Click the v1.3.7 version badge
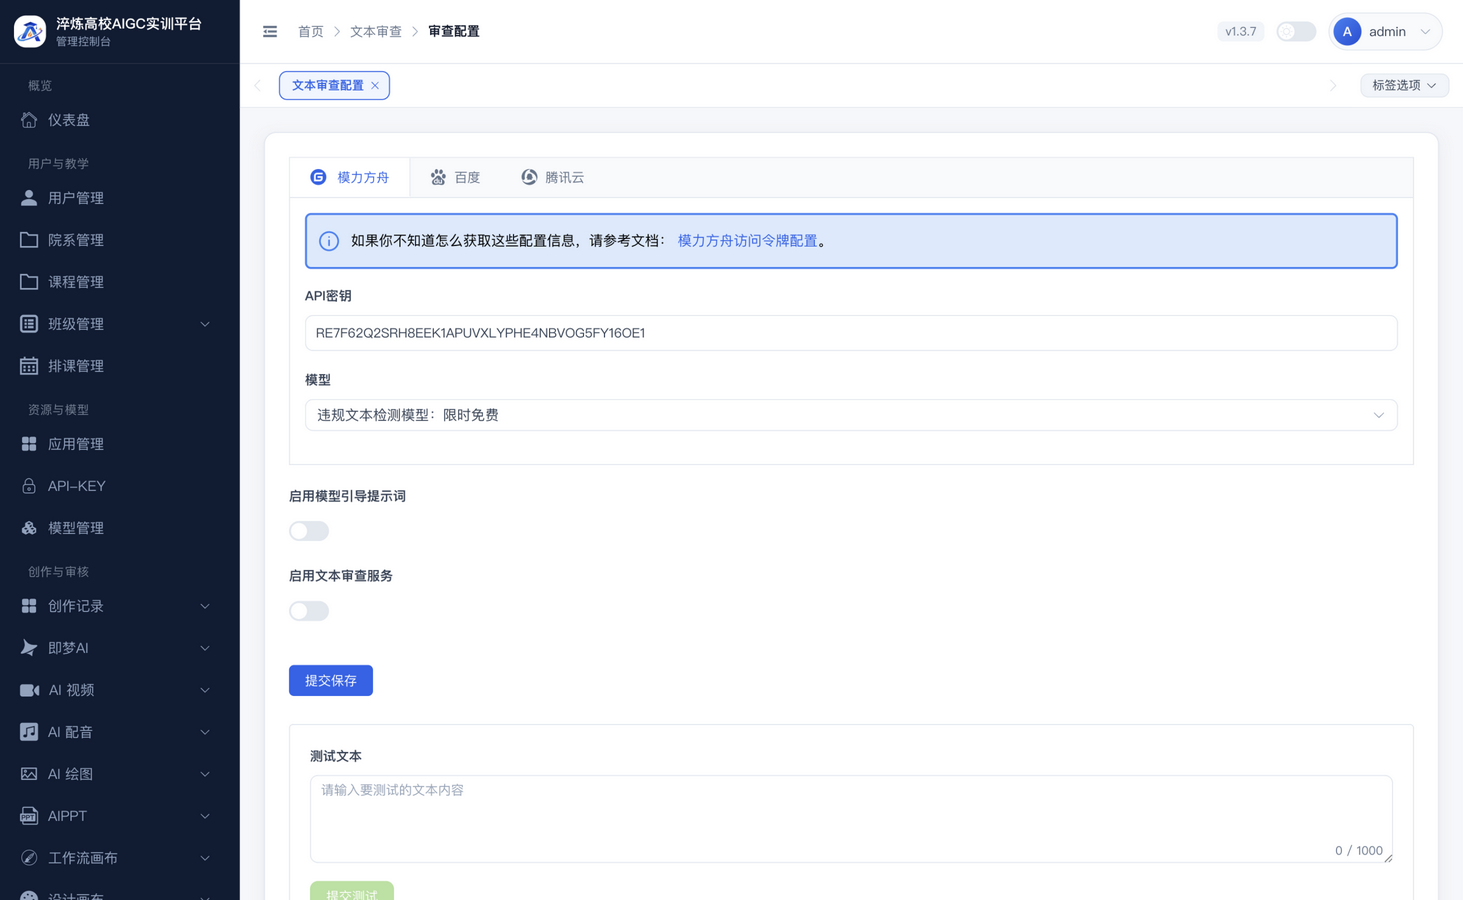Image resolution: width=1463 pixels, height=900 pixels. tap(1241, 32)
